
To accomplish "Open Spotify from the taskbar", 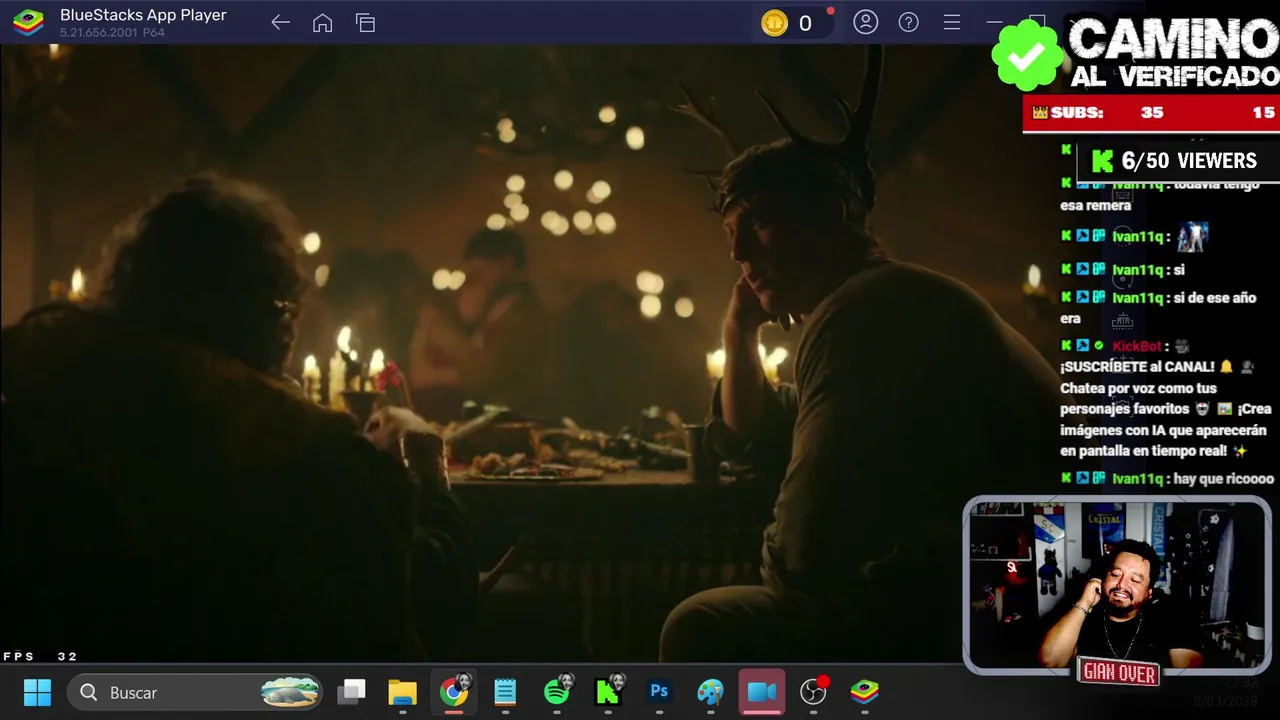I will coord(557,692).
